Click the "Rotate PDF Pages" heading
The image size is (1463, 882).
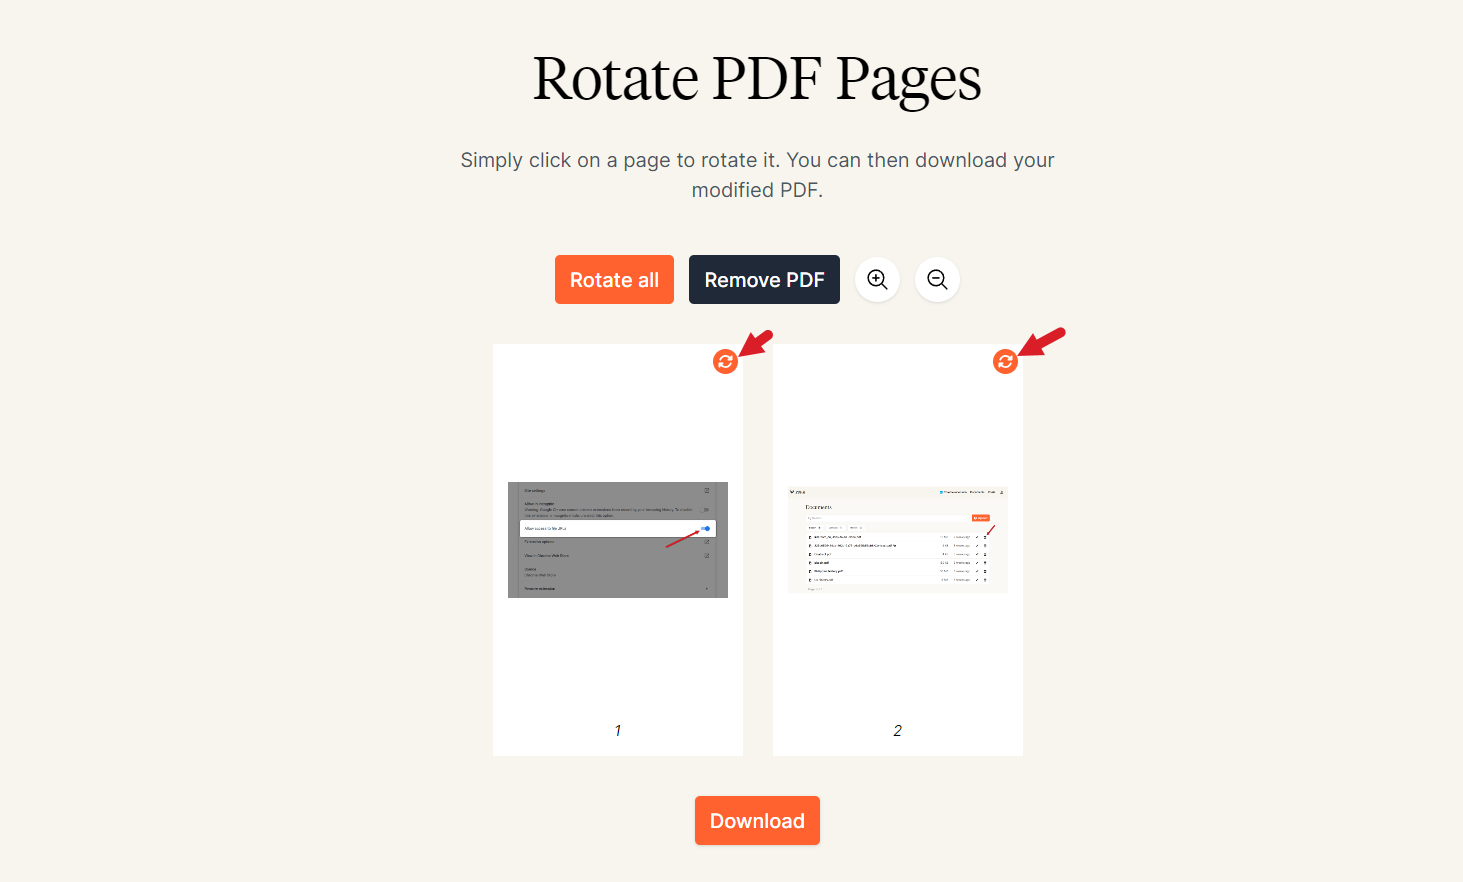click(x=757, y=79)
